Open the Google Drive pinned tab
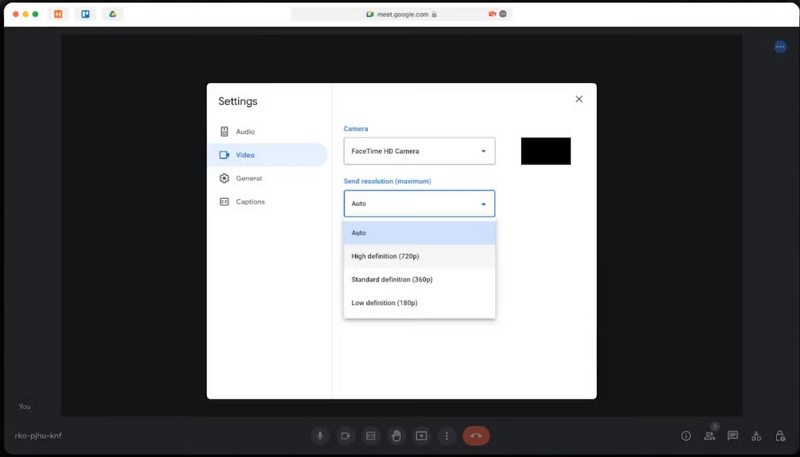 (x=113, y=14)
